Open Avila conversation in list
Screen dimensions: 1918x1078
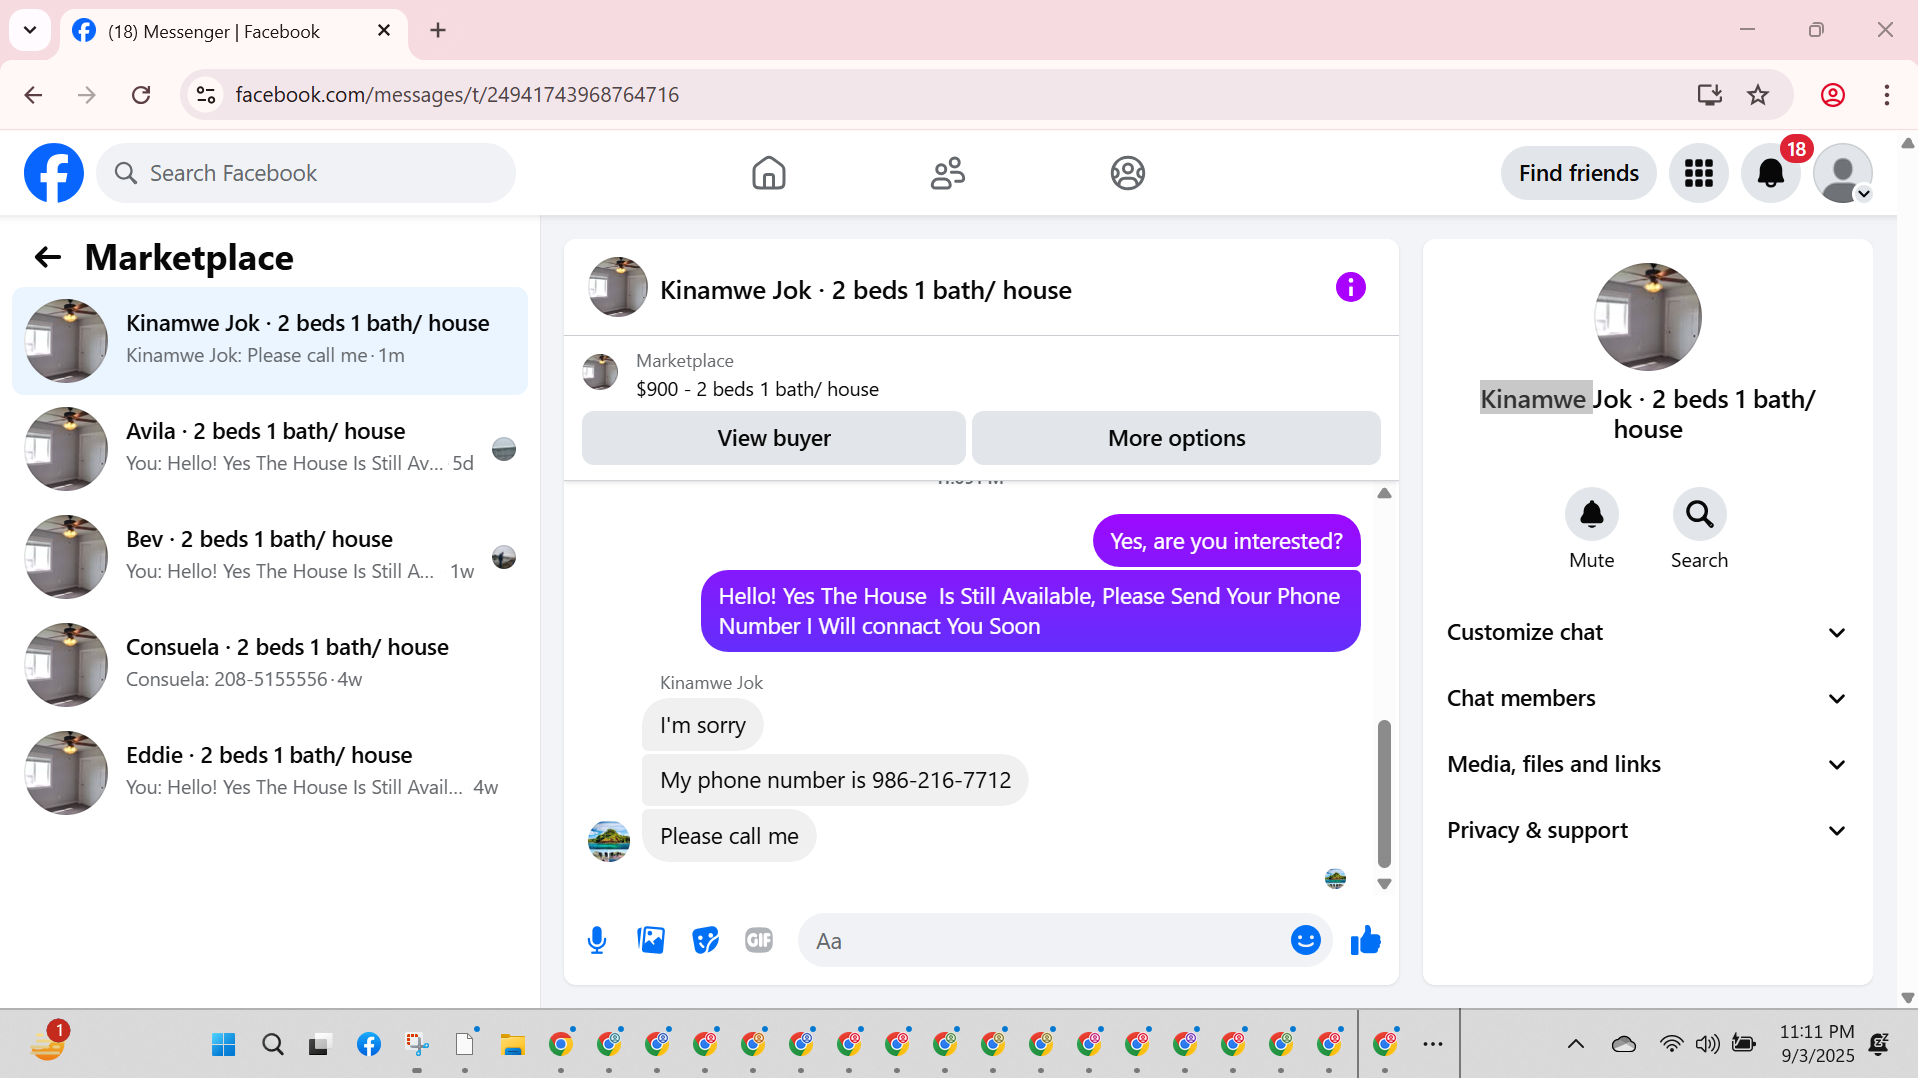[270, 449]
